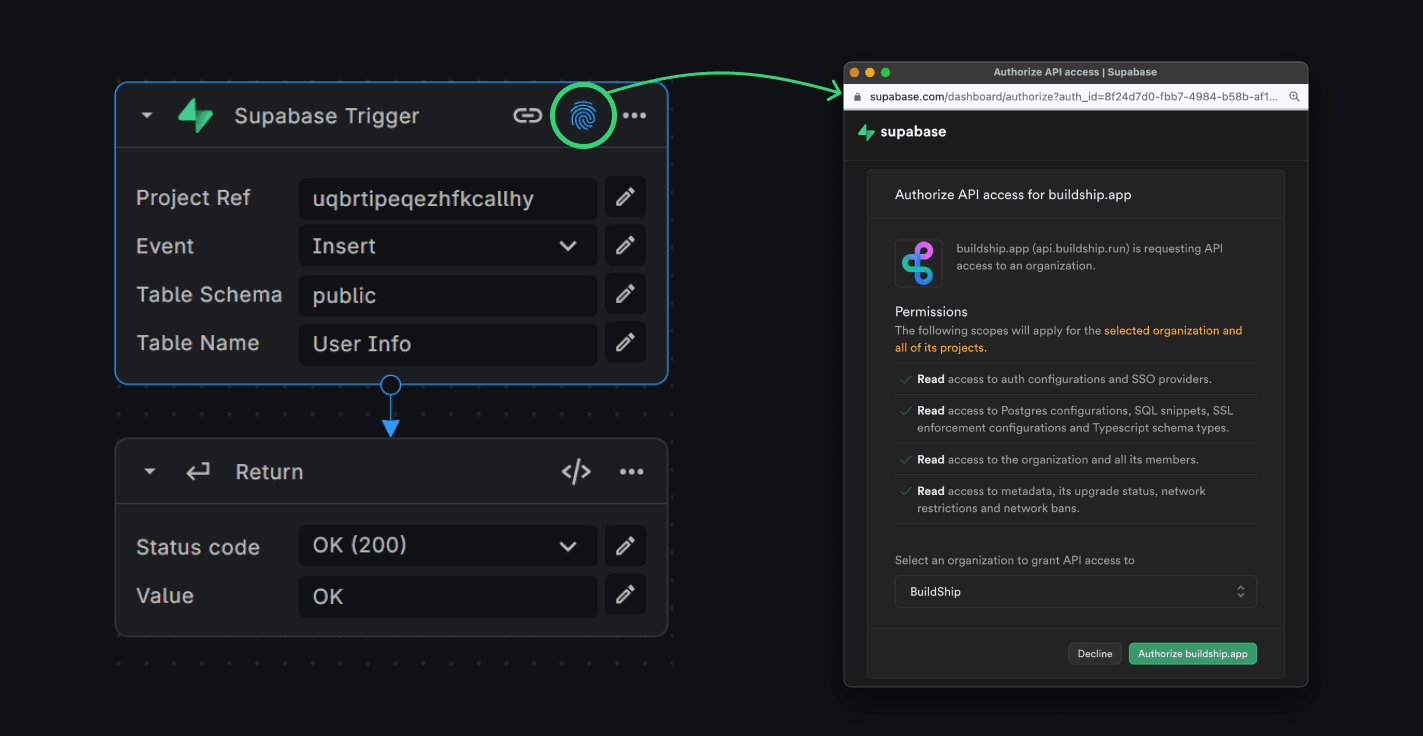
Task: Open the ellipsis menu on the Return node
Action: point(631,471)
